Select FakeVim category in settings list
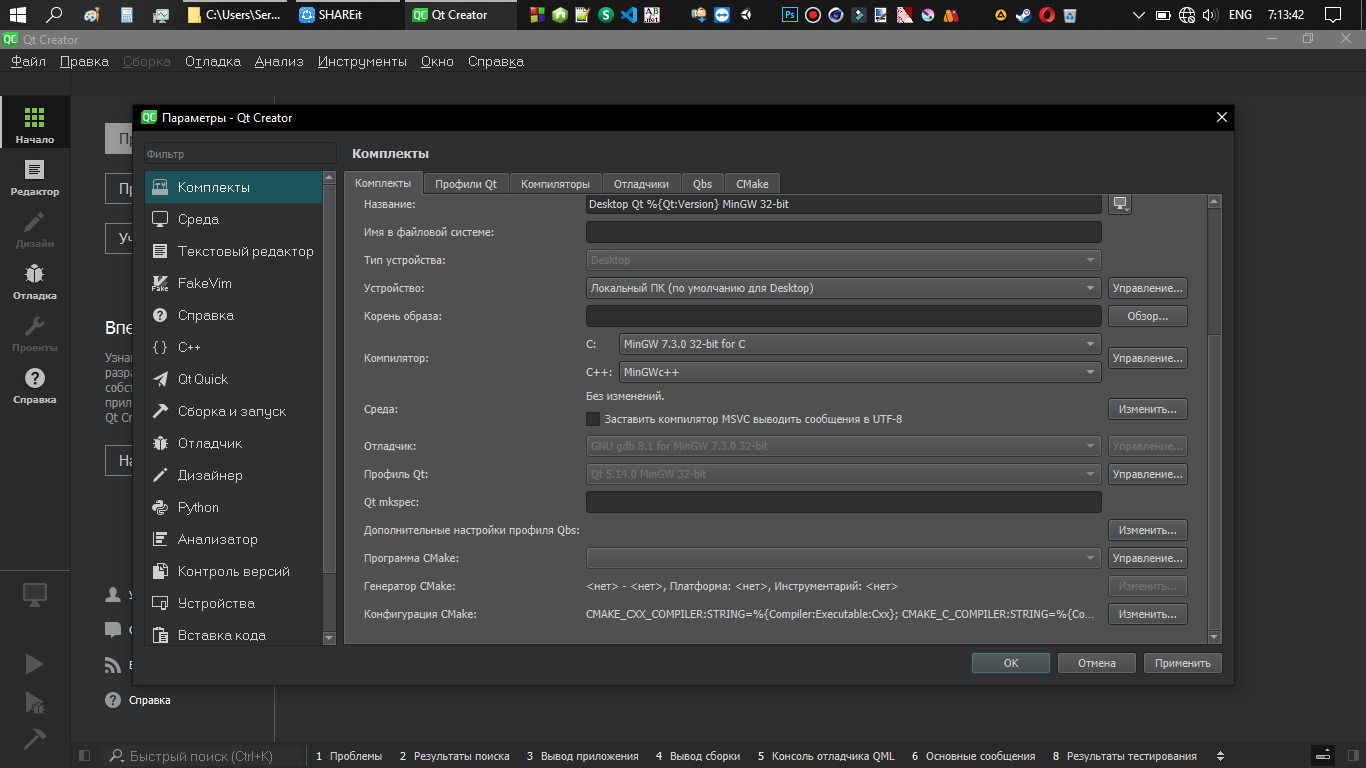 234,283
